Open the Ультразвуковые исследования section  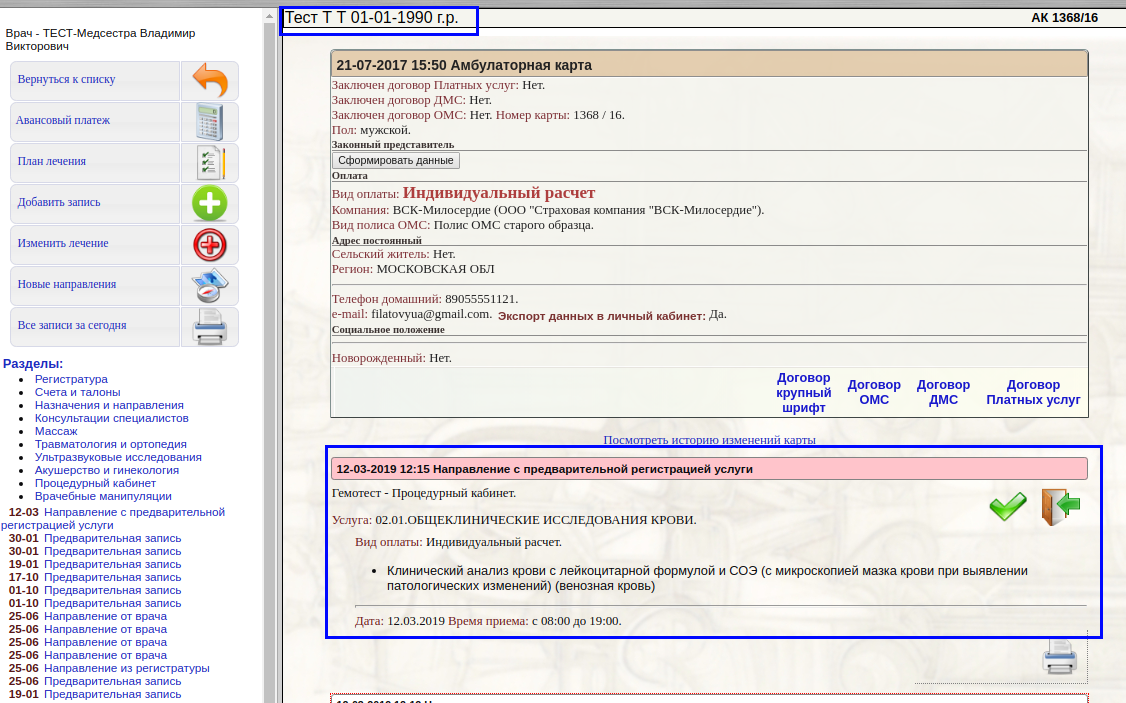click(118, 457)
